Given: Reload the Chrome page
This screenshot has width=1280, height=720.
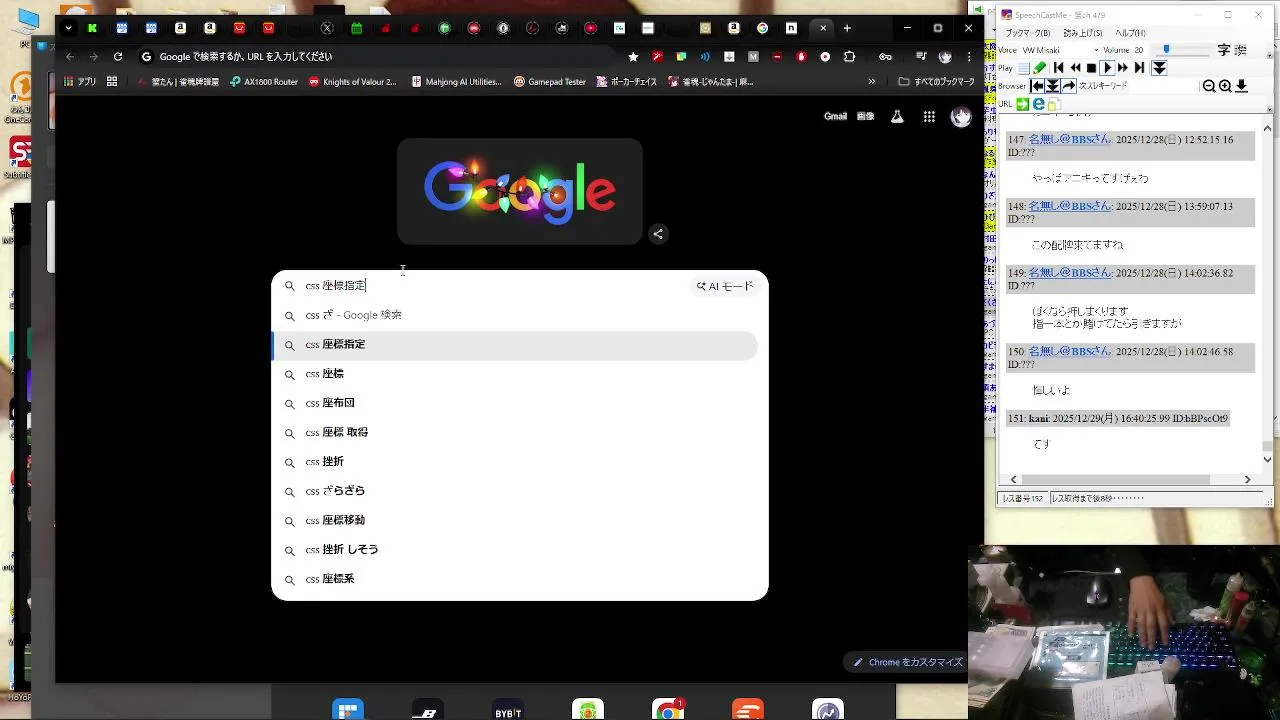Looking at the screenshot, I should [118, 57].
